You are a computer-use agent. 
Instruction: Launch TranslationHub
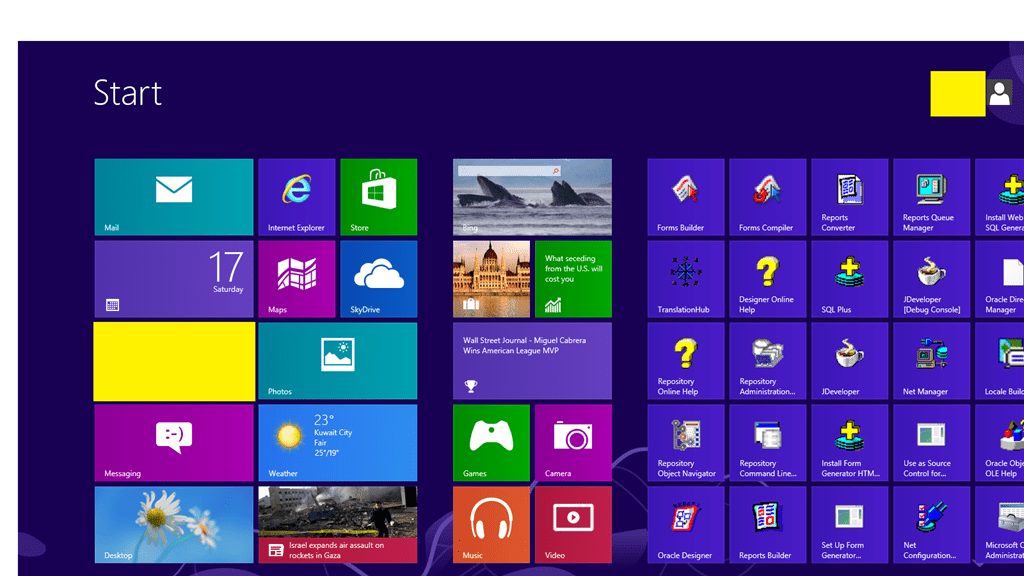686,279
